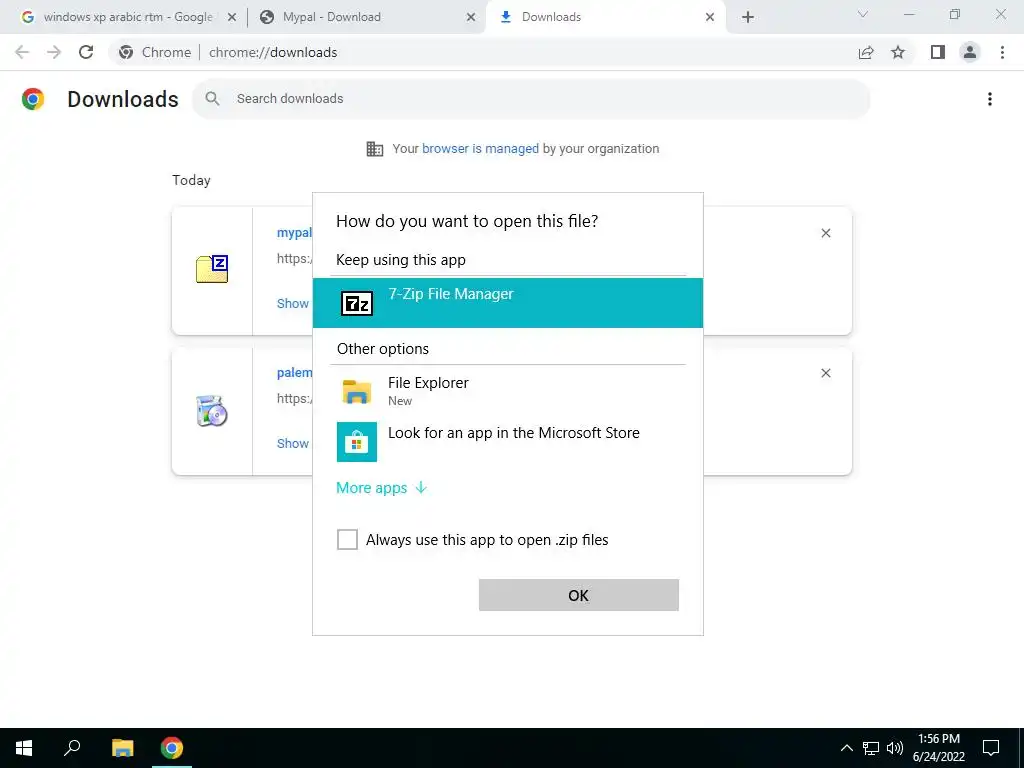1024x768 pixels.
Task: Click the palem installer file icon
Action: [212, 411]
